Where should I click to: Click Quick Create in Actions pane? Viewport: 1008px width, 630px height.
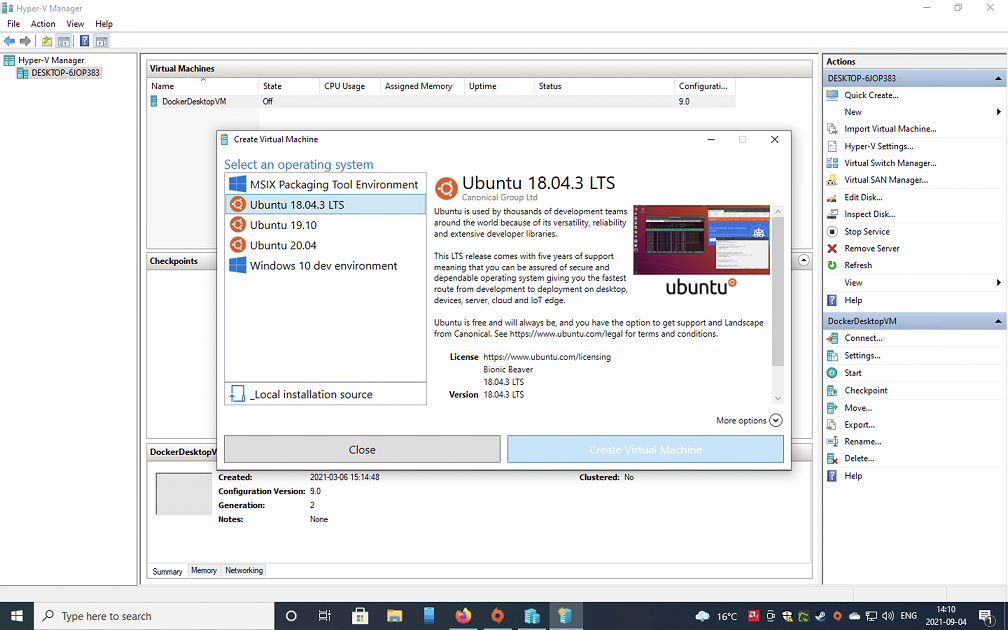pyautogui.click(x=871, y=95)
